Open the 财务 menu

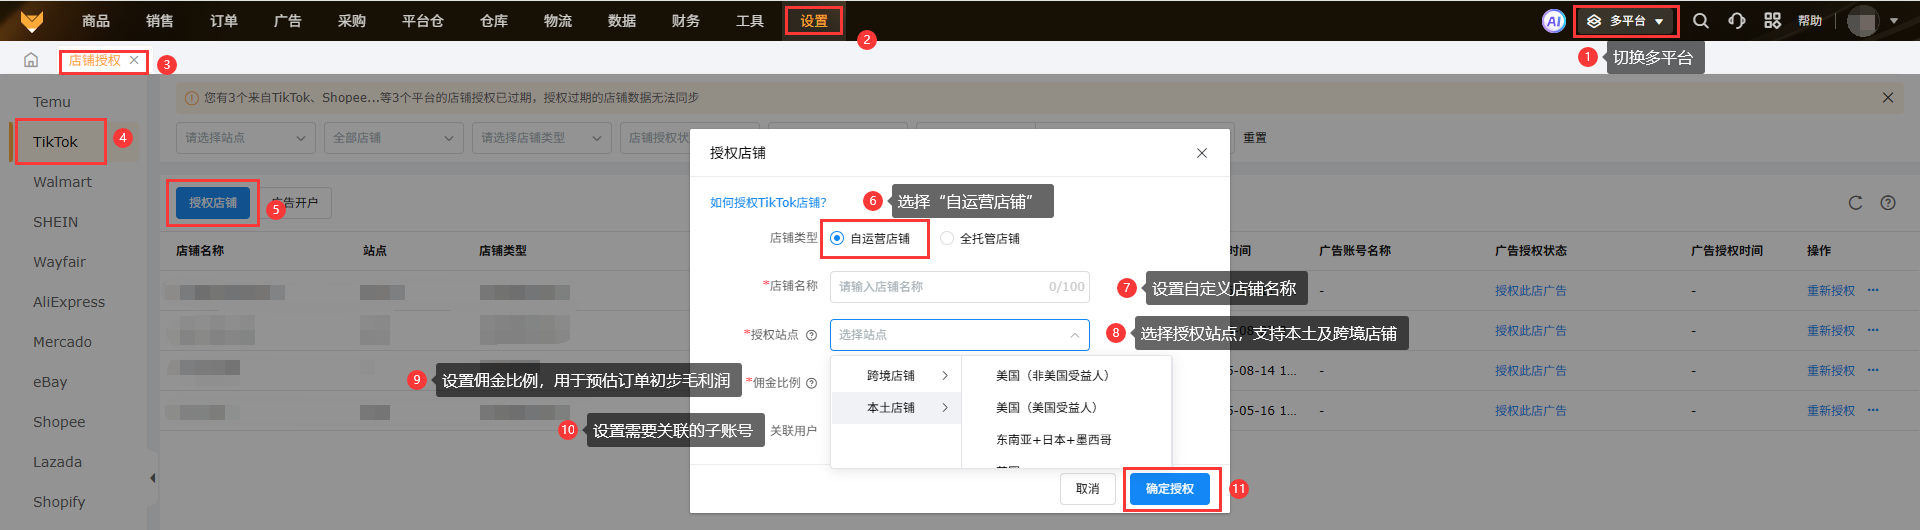pyautogui.click(x=686, y=21)
